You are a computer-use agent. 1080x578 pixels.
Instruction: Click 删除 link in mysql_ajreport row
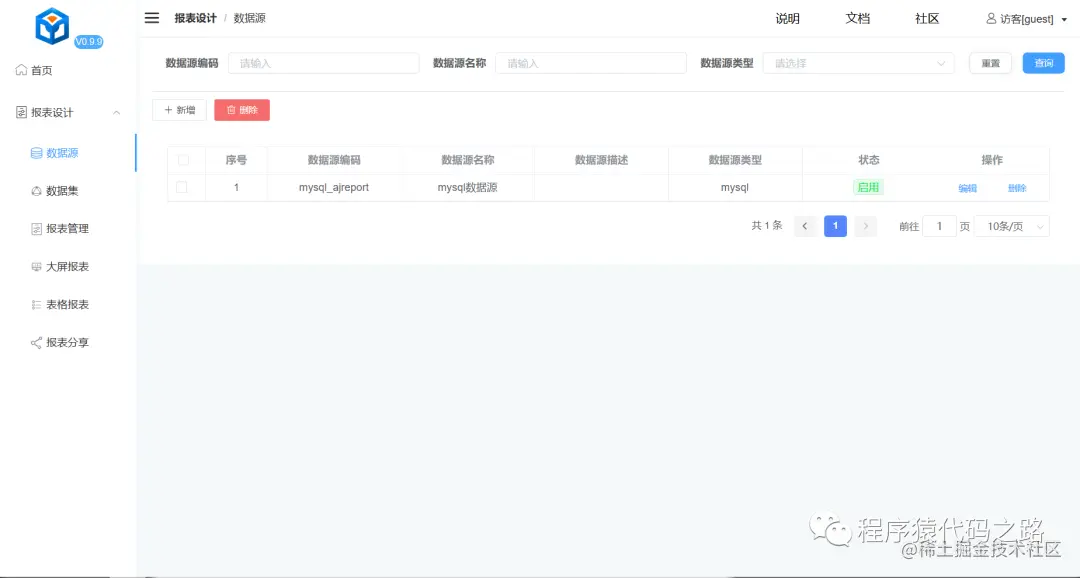click(x=1017, y=188)
